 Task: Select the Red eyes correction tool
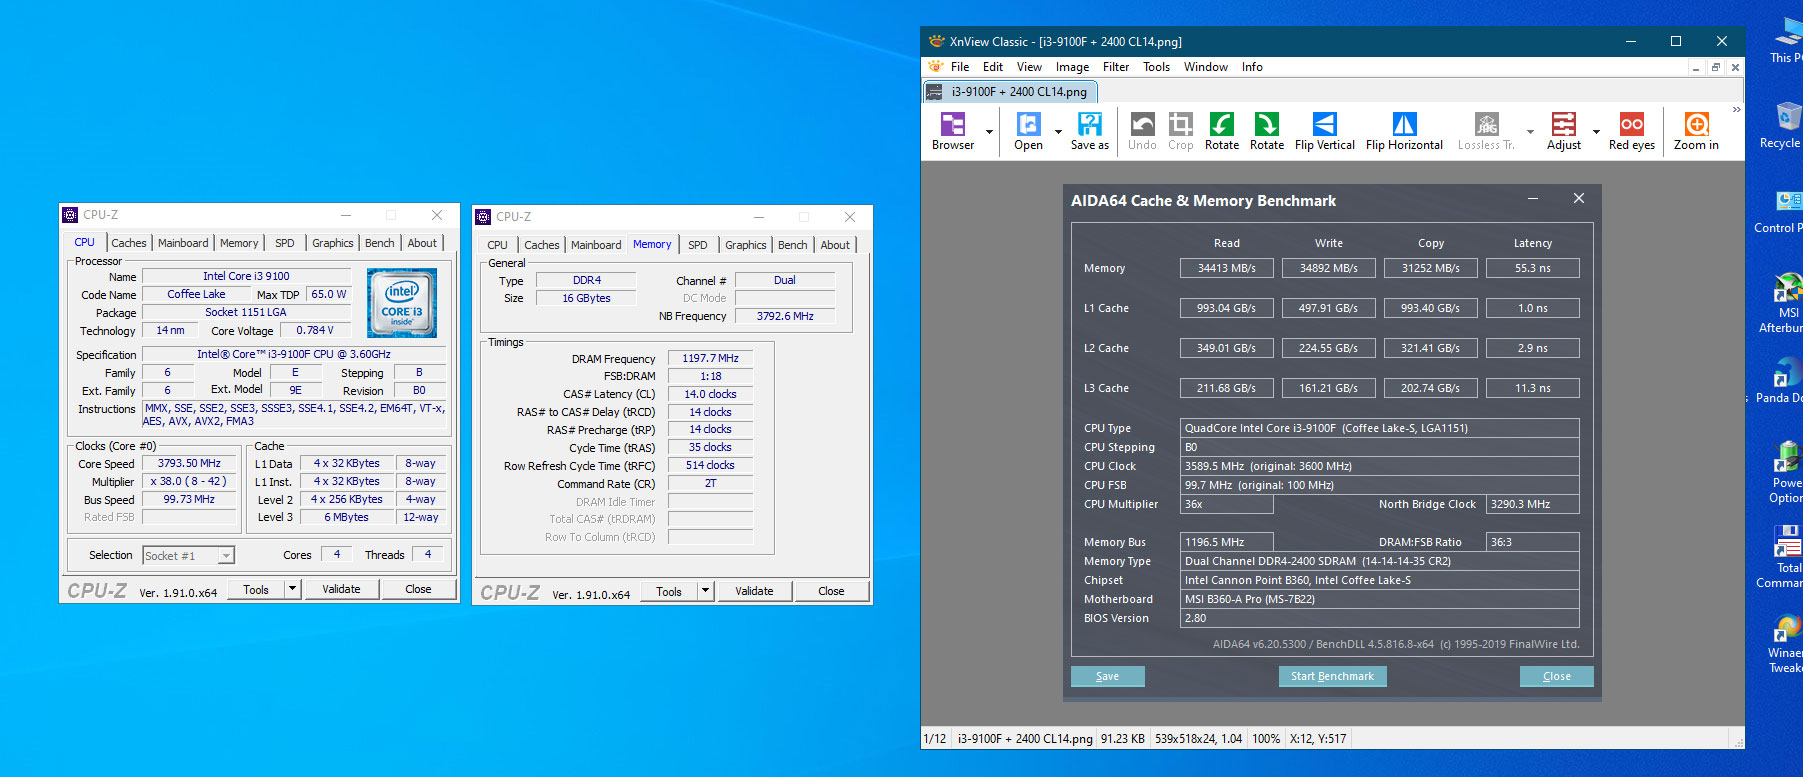(x=1631, y=131)
